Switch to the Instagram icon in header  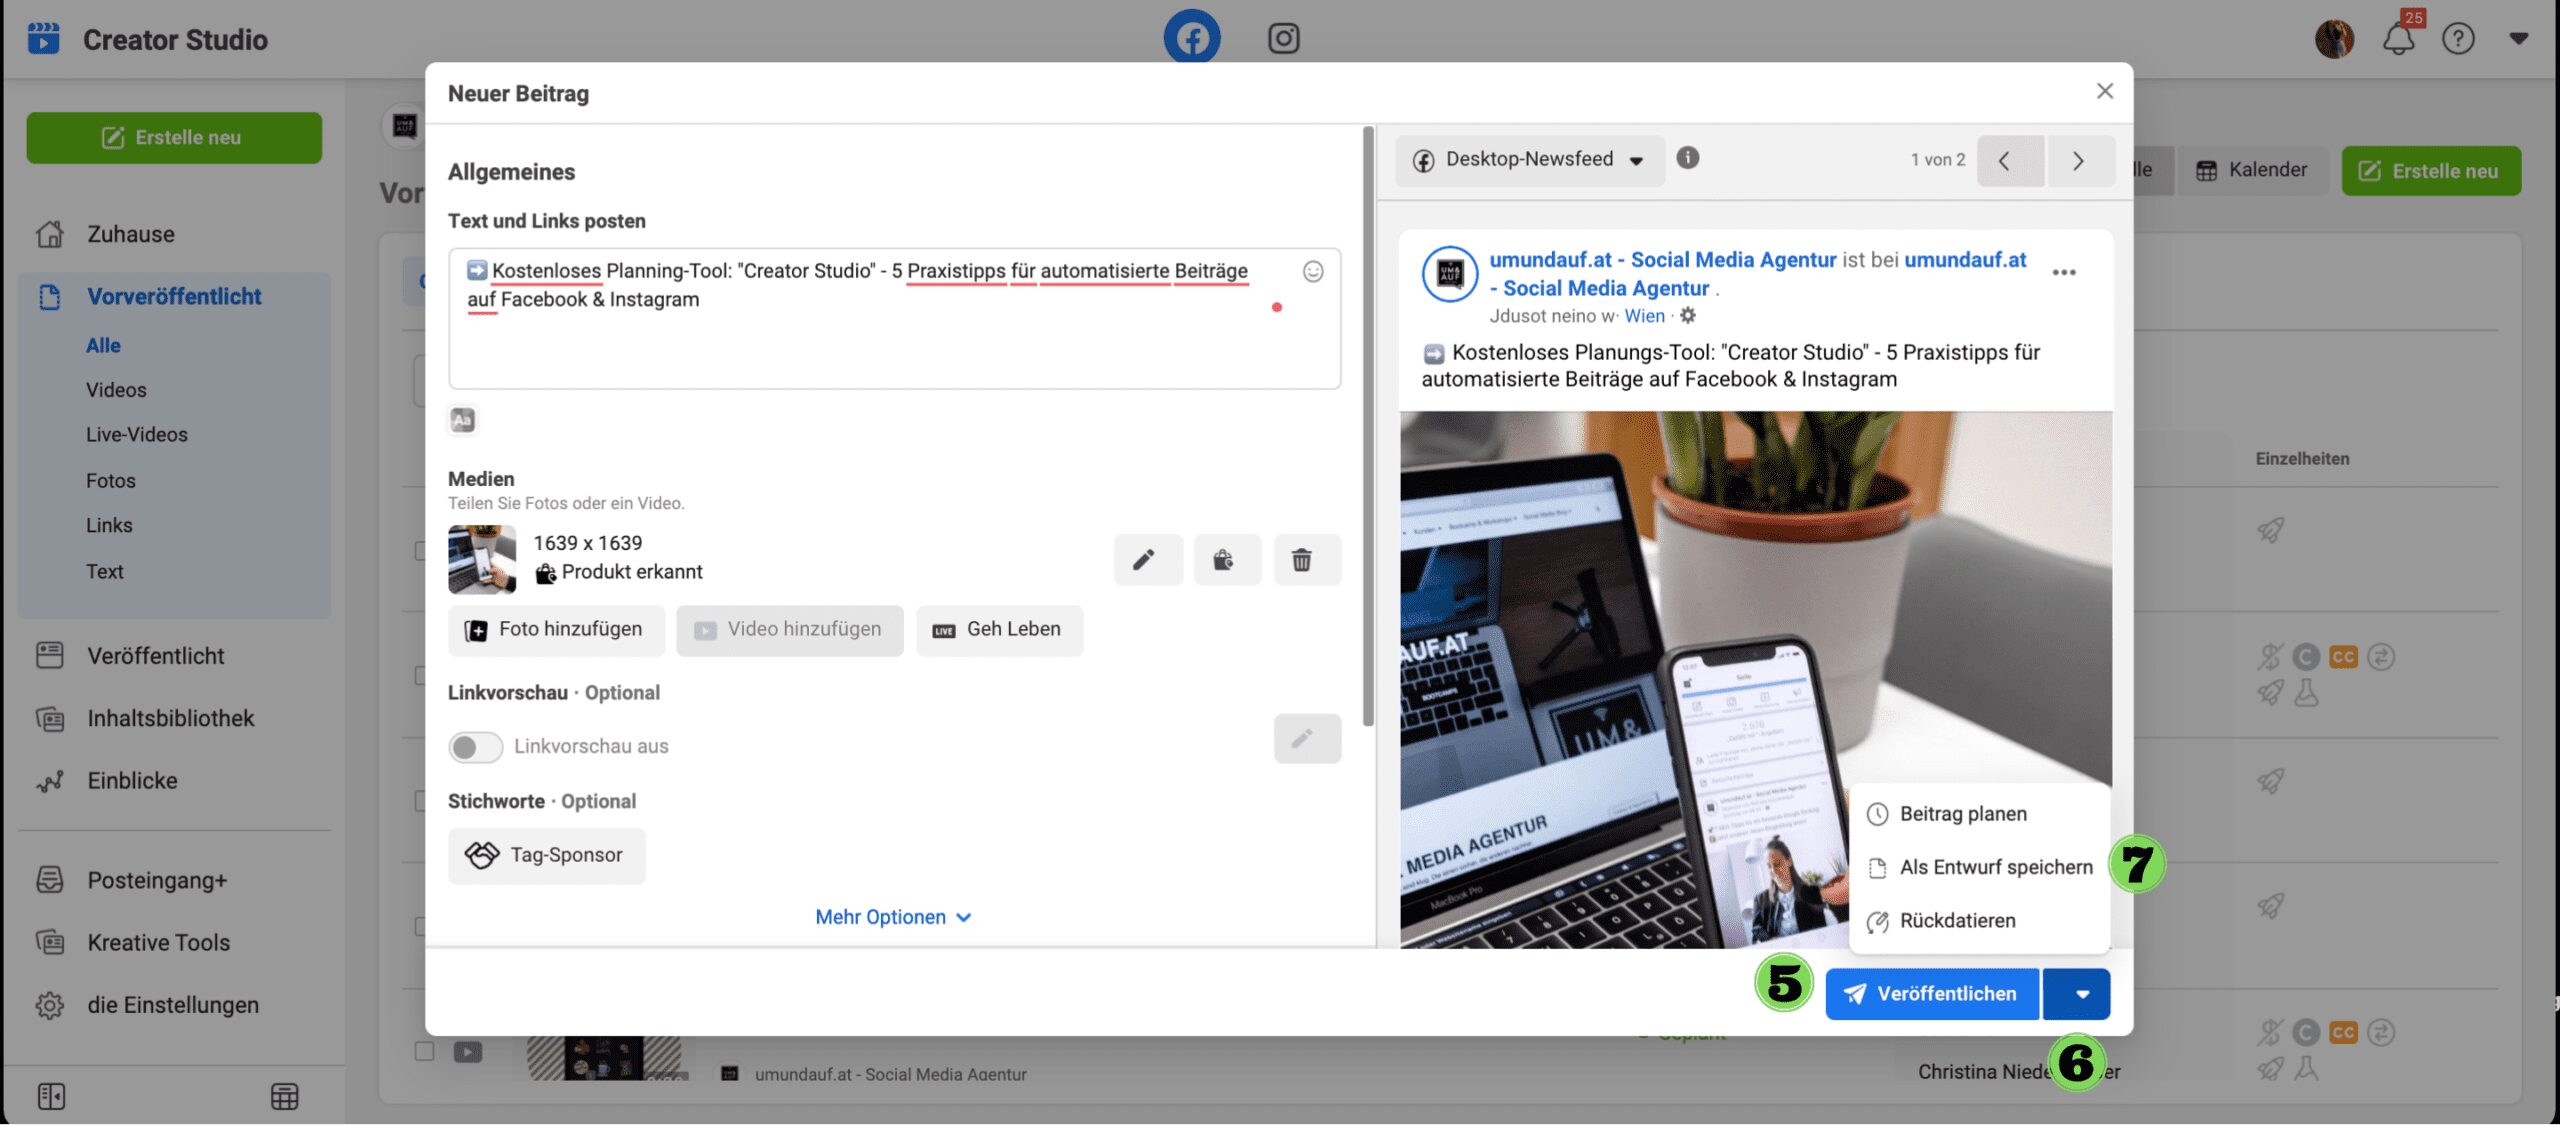pos(1283,38)
